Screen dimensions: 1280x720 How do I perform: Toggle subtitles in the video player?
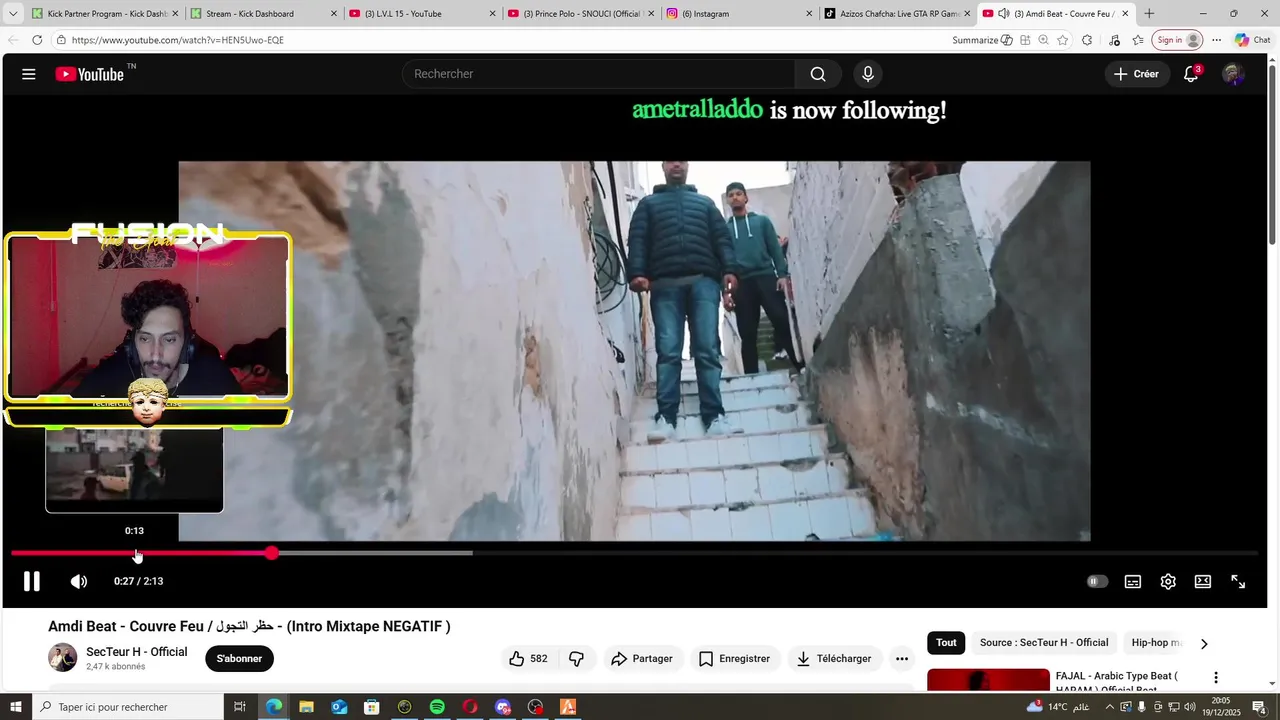pyautogui.click(x=1133, y=581)
